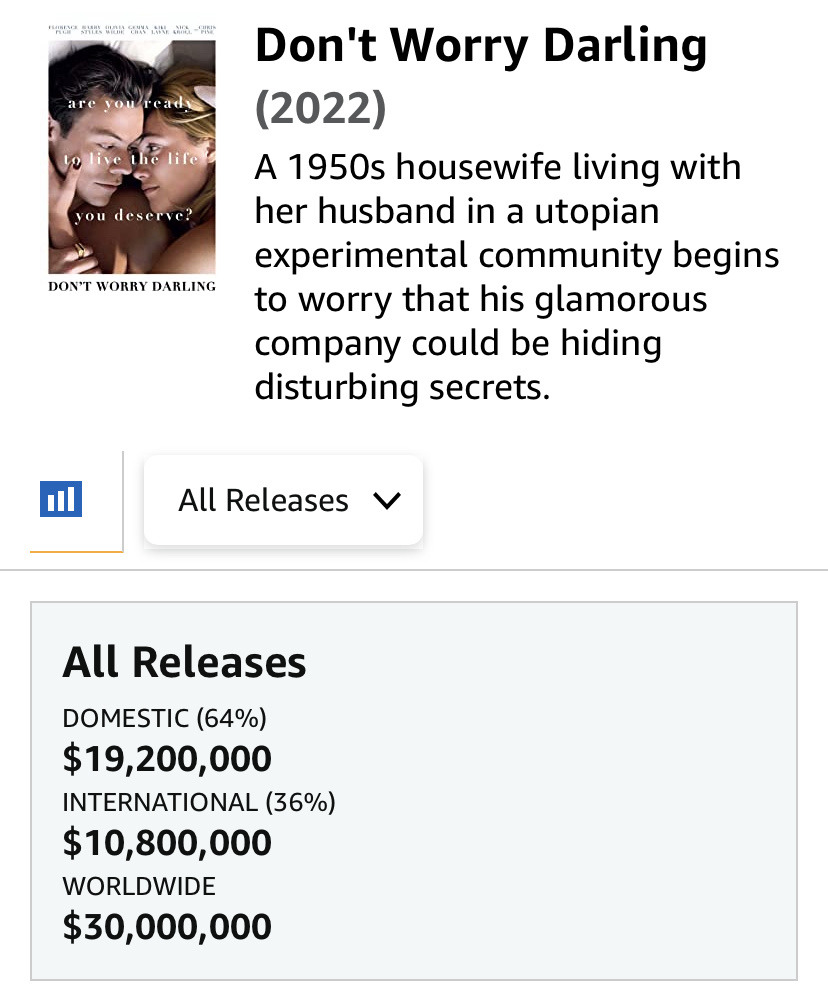Click the (2022) release year

point(320,108)
